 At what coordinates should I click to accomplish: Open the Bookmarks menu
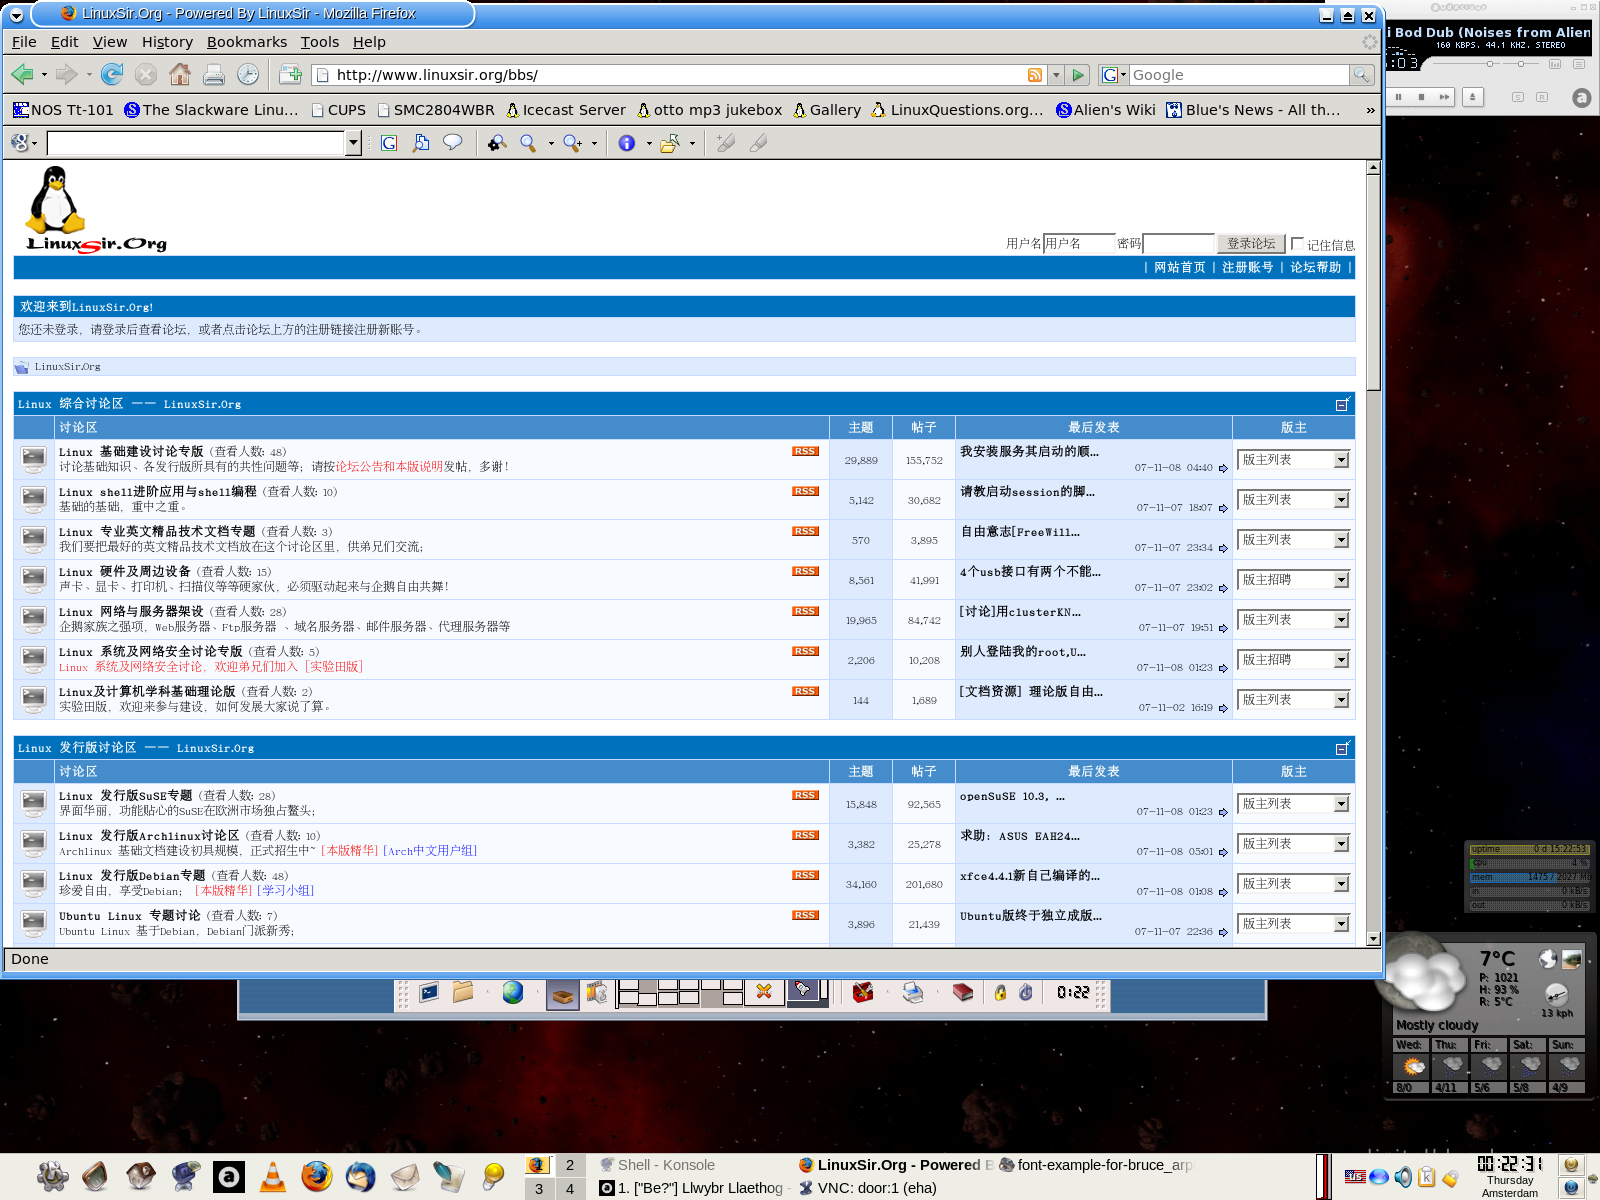click(x=247, y=42)
